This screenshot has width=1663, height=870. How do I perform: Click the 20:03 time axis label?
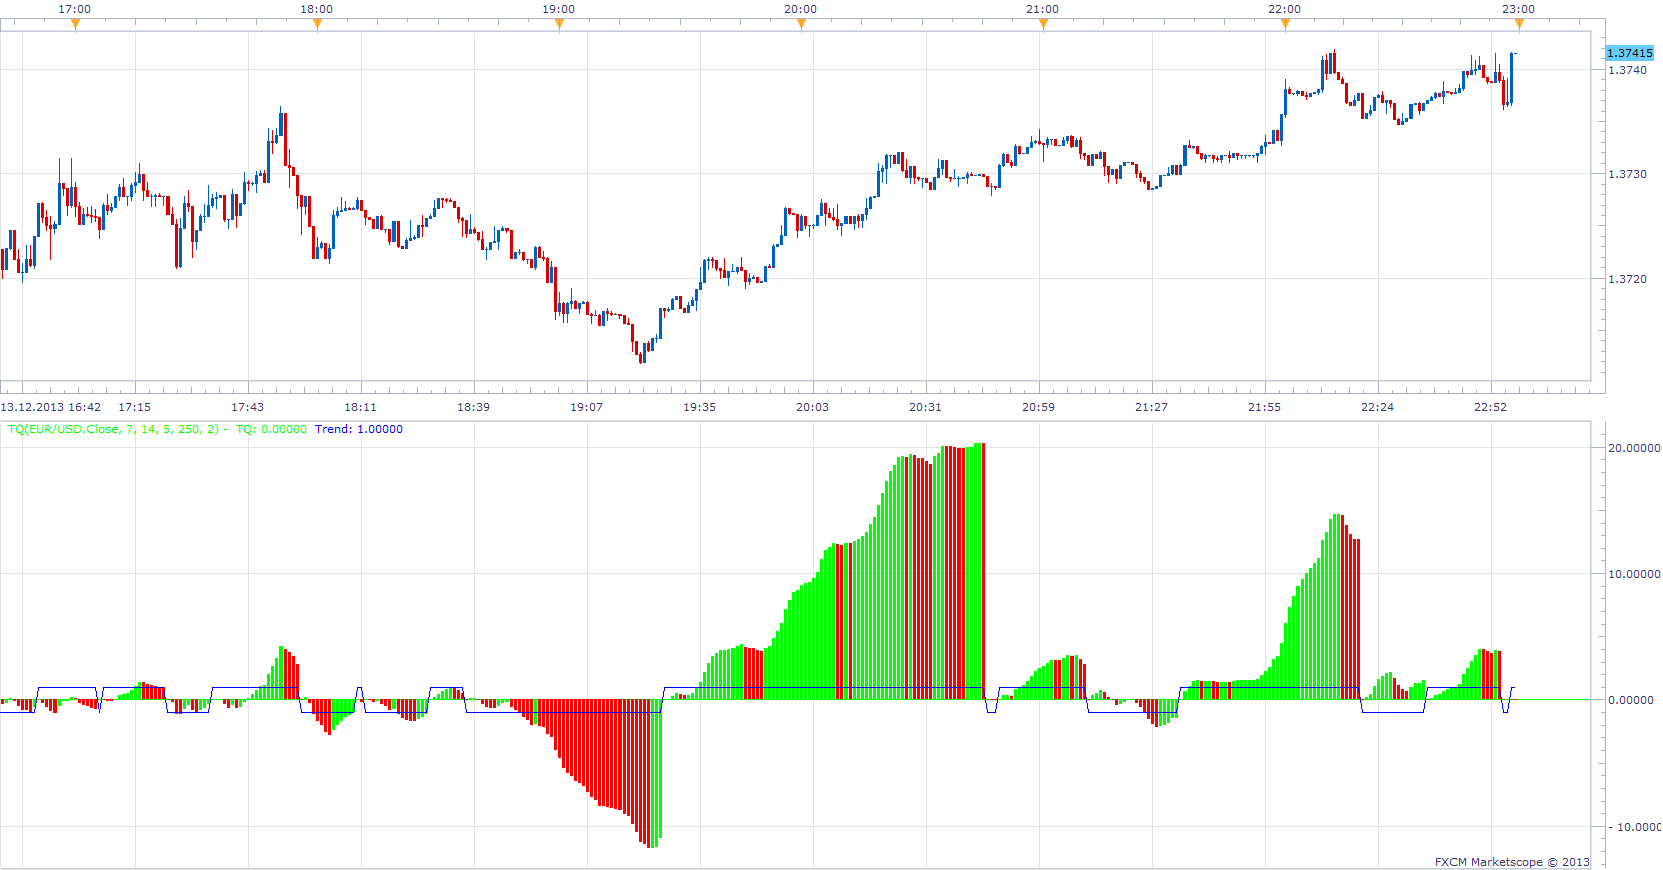(x=813, y=407)
